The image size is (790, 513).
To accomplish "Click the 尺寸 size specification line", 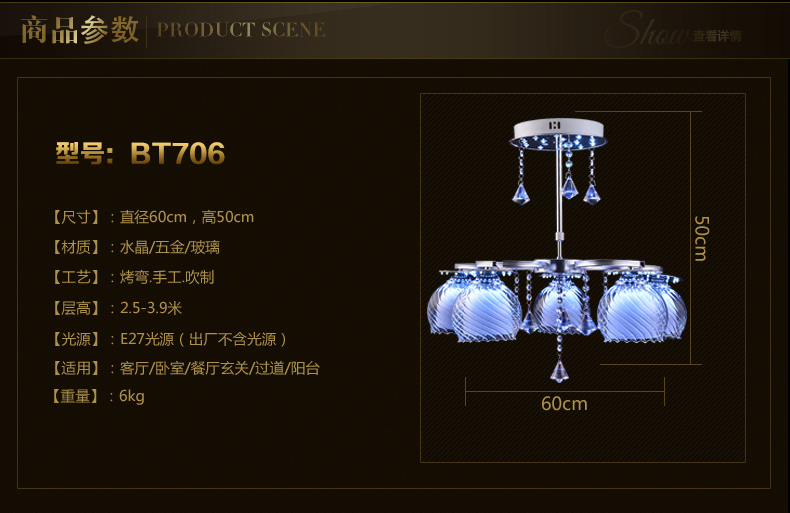I will [x=152, y=217].
